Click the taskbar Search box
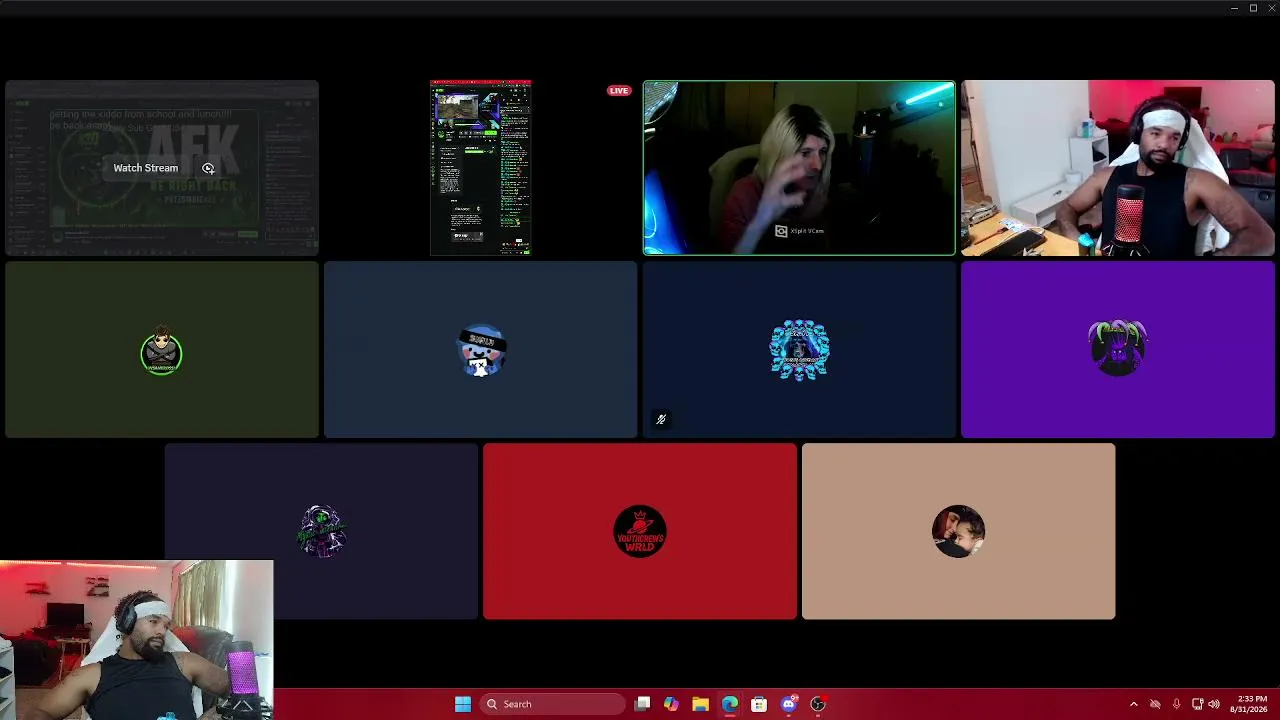Image resolution: width=1280 pixels, height=720 pixels. 552,704
